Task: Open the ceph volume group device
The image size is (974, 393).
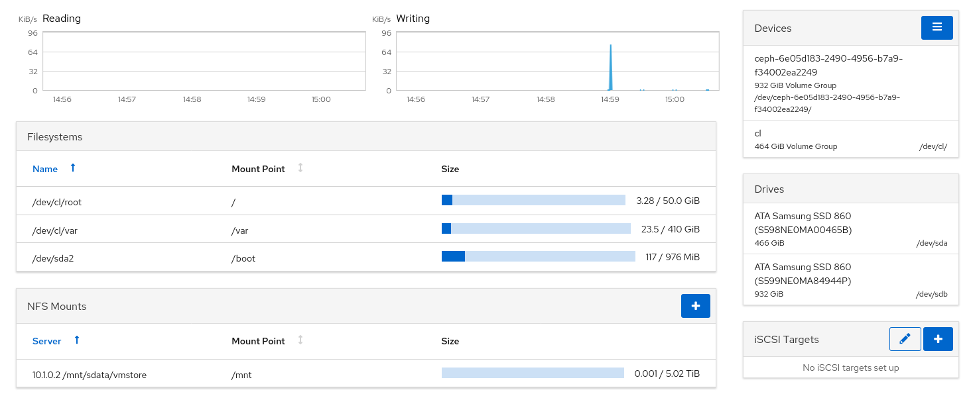Action: [850, 83]
